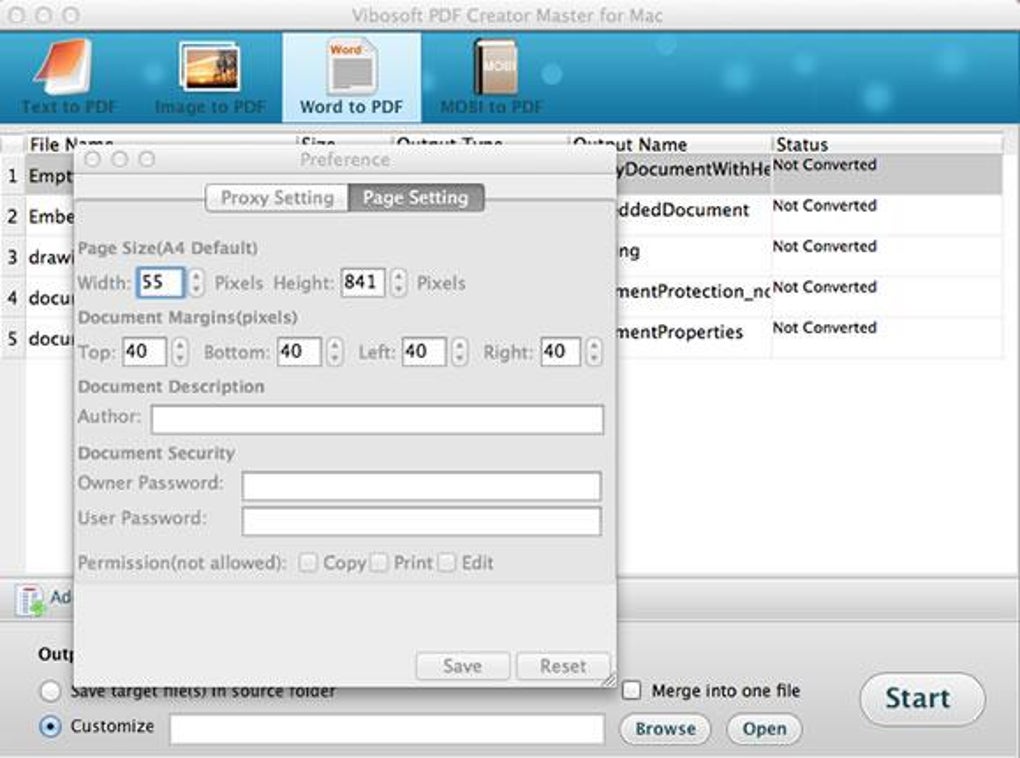Screen dimensions: 1020x758
Task: Click the Bottom margin input field
Action: click(x=299, y=352)
